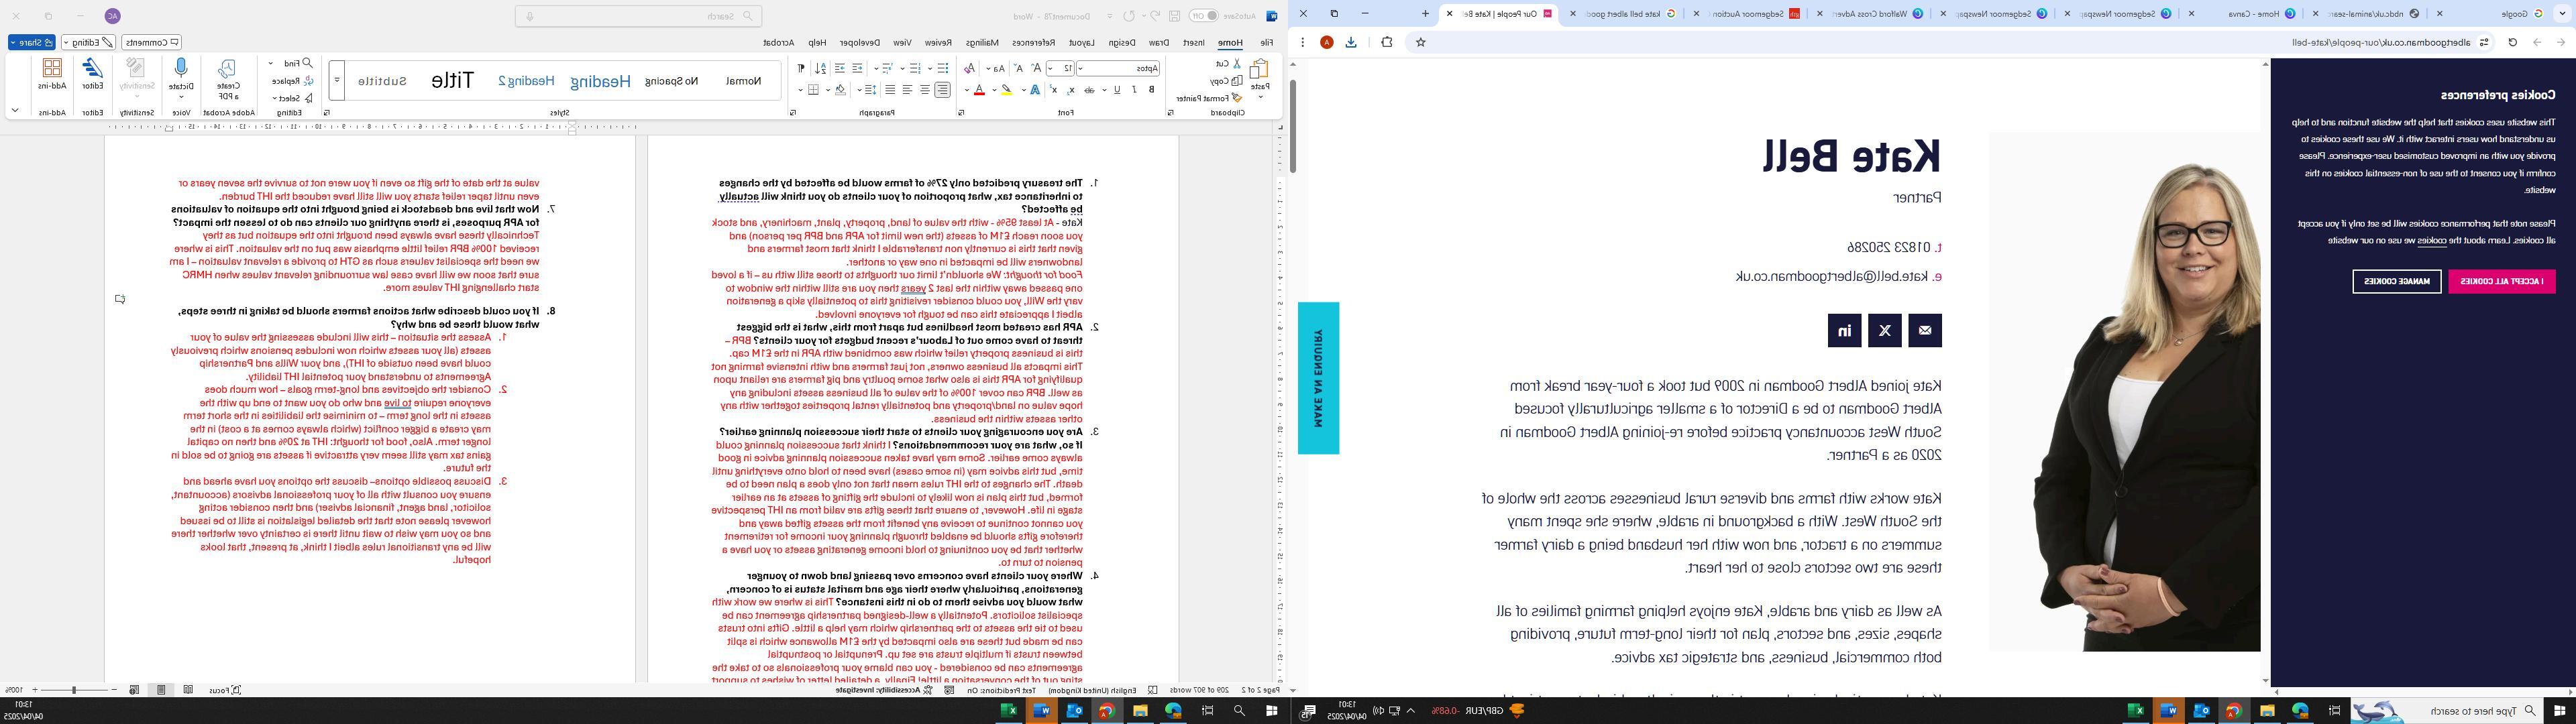
Task: Open the Editing mode dropdown
Action: click(x=88, y=42)
